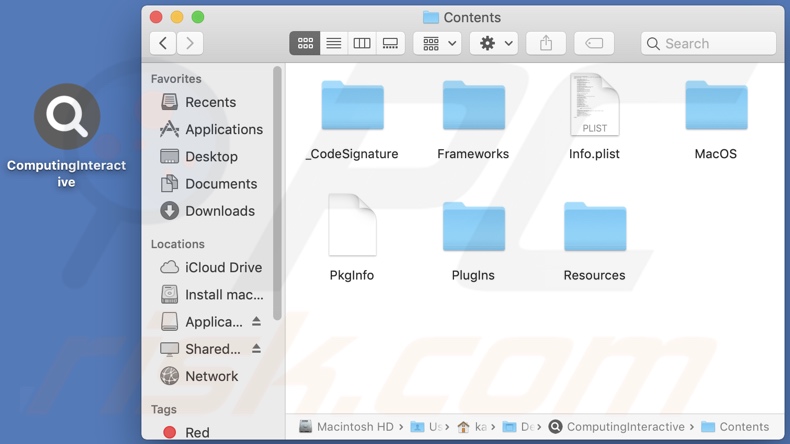The width and height of the screenshot is (790, 444).
Task: Click the home folder in path bar
Action: [x=472, y=427]
